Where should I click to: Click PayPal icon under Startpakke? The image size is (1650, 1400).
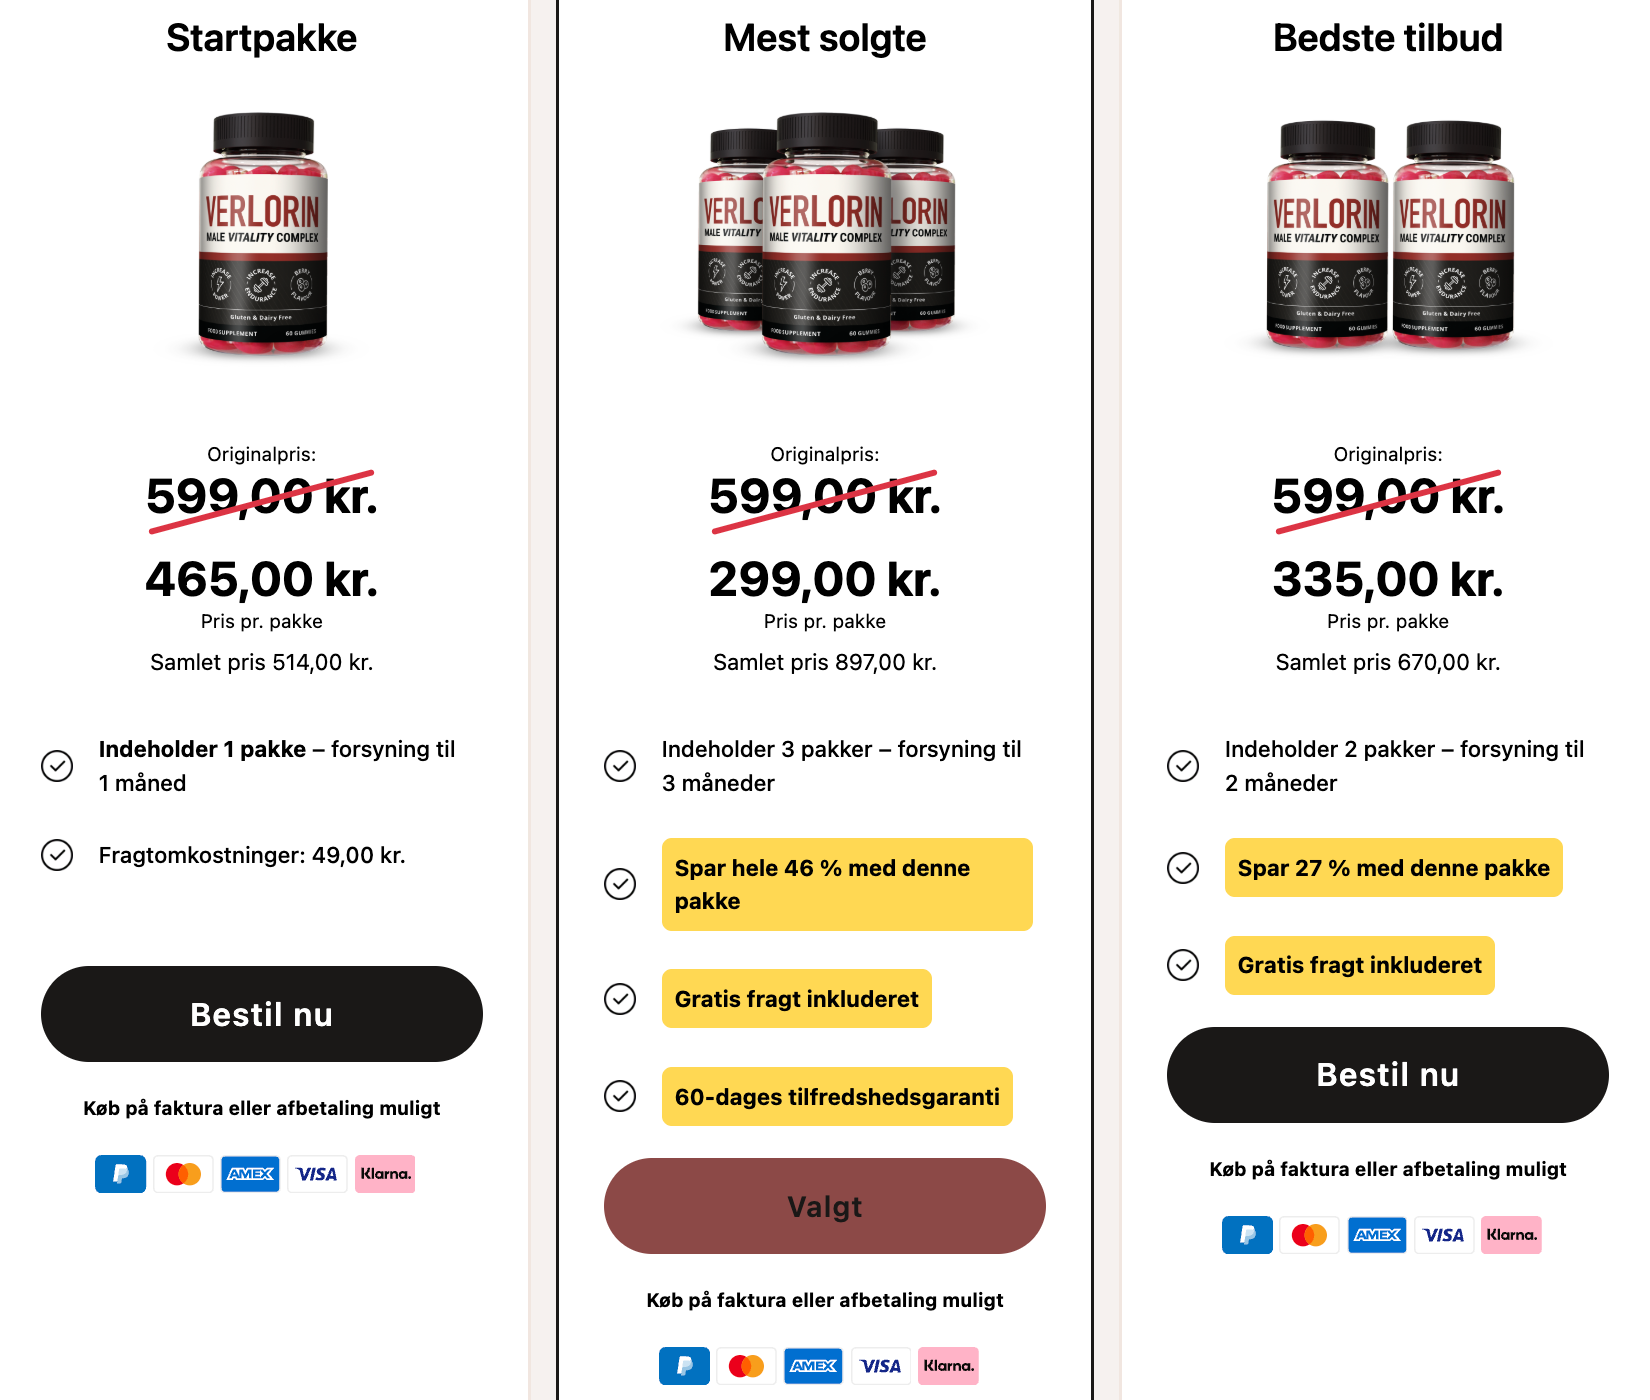pos(120,1174)
